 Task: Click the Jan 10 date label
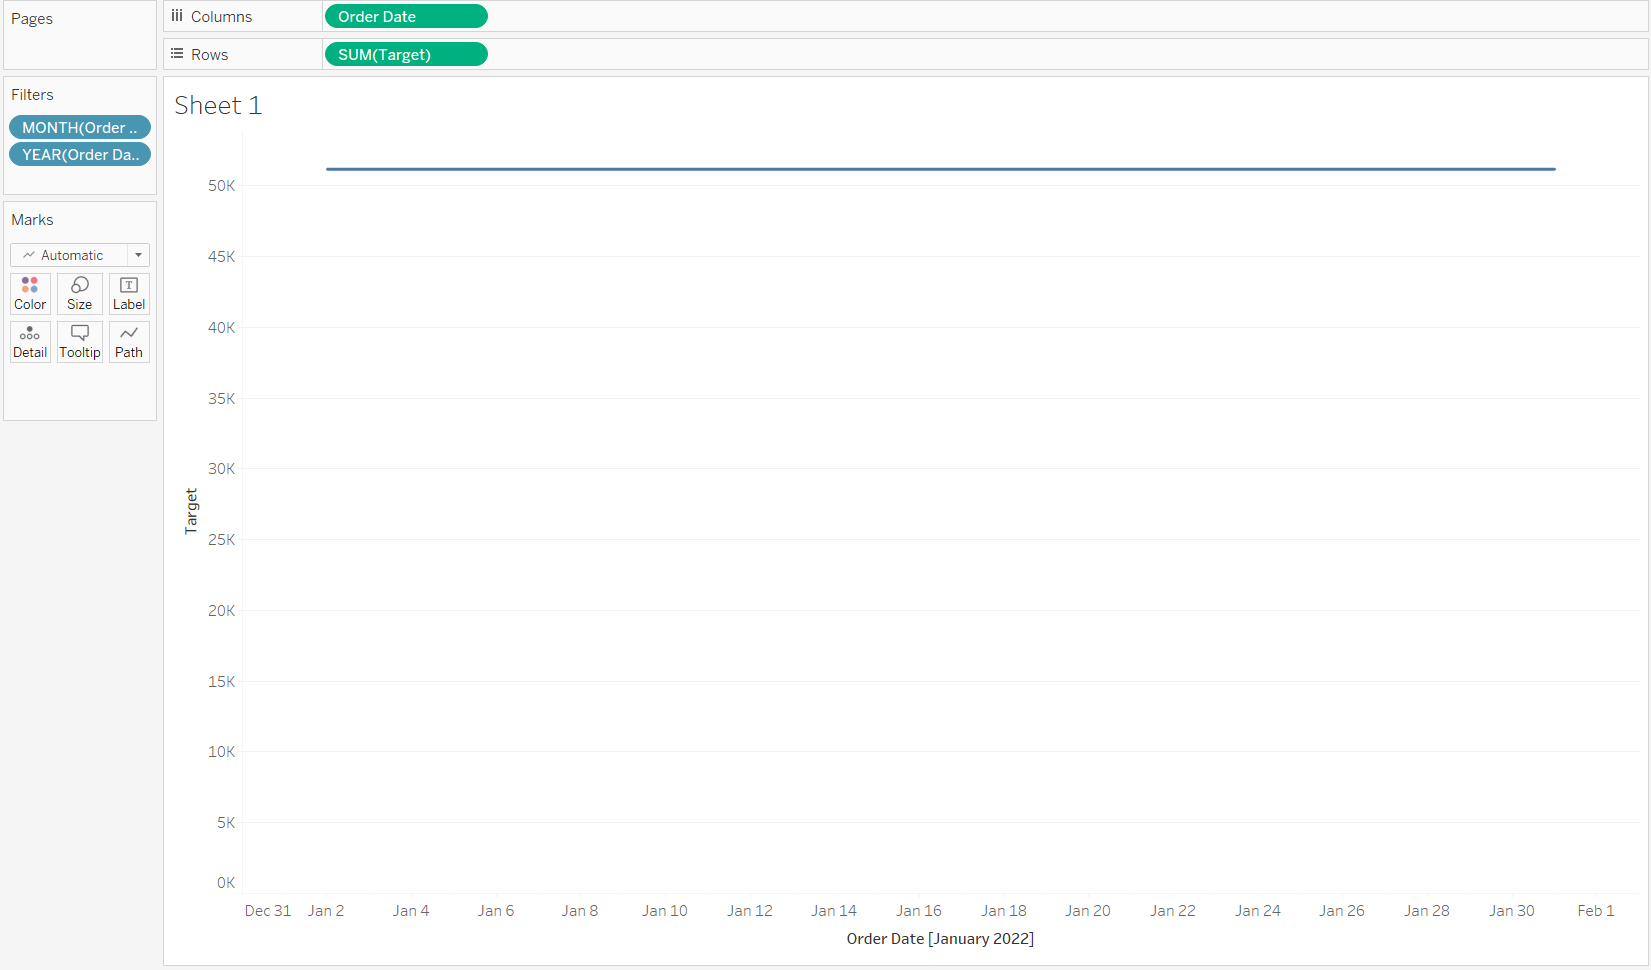click(665, 910)
